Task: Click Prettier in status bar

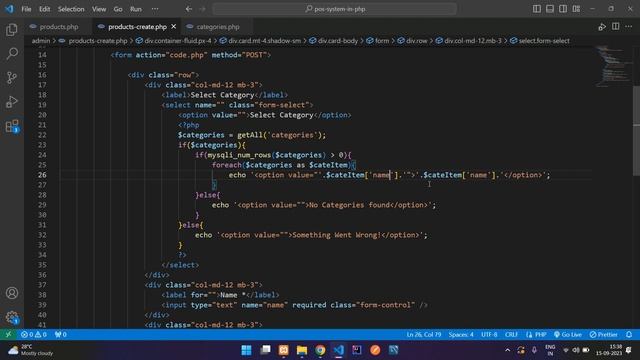Action: point(604,334)
